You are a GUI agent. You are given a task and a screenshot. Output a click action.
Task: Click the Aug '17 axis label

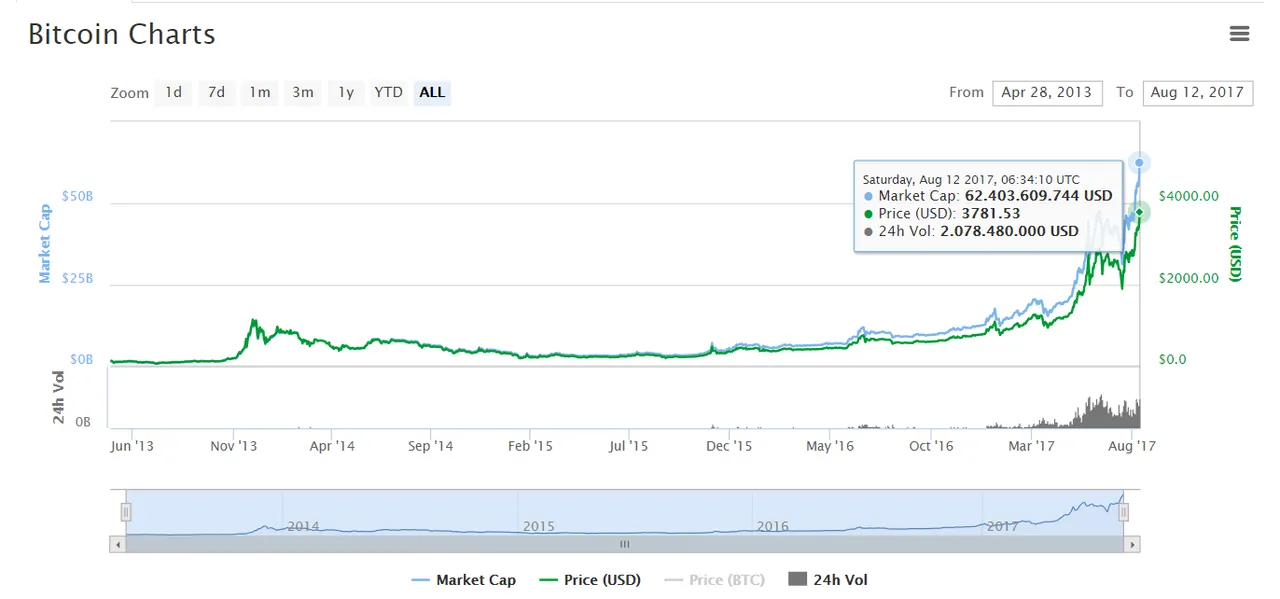pyautogui.click(x=1133, y=446)
